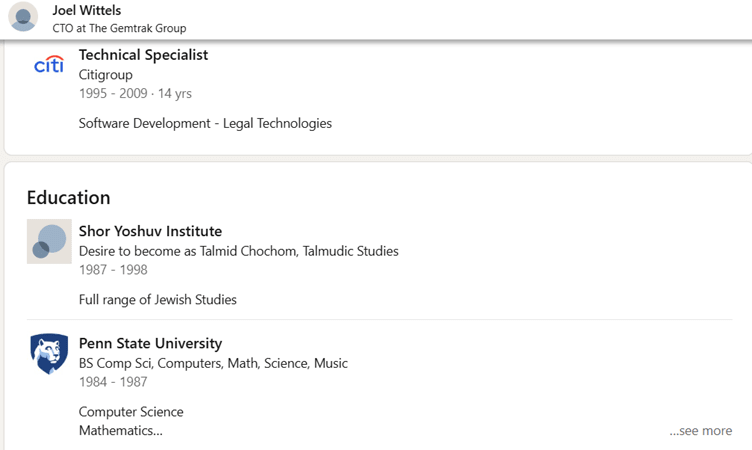Open the Penn State University school link

pyautogui.click(x=150, y=343)
